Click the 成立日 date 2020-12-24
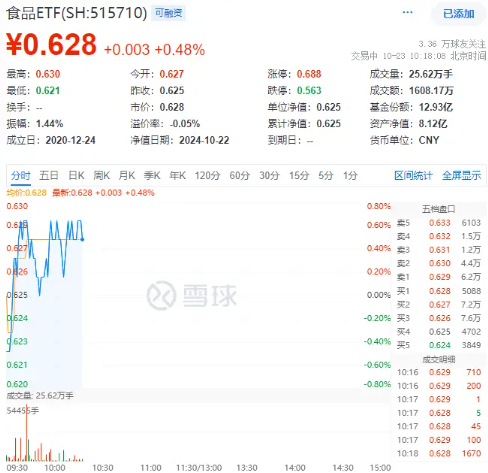488x473 pixels. [x=70, y=140]
